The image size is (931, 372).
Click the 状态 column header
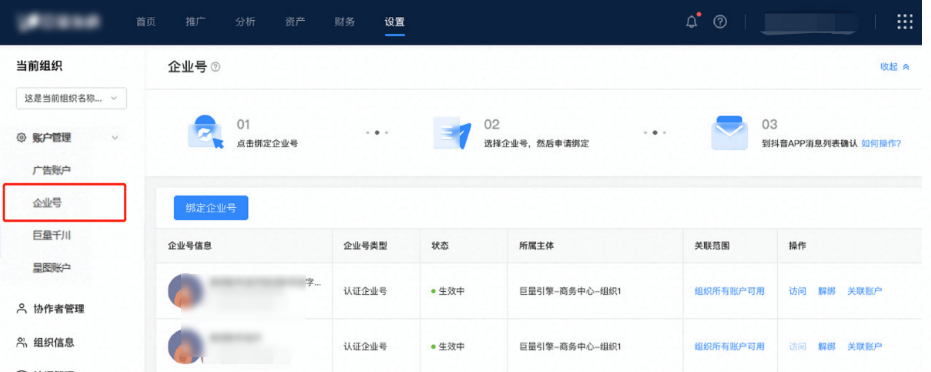(x=439, y=246)
